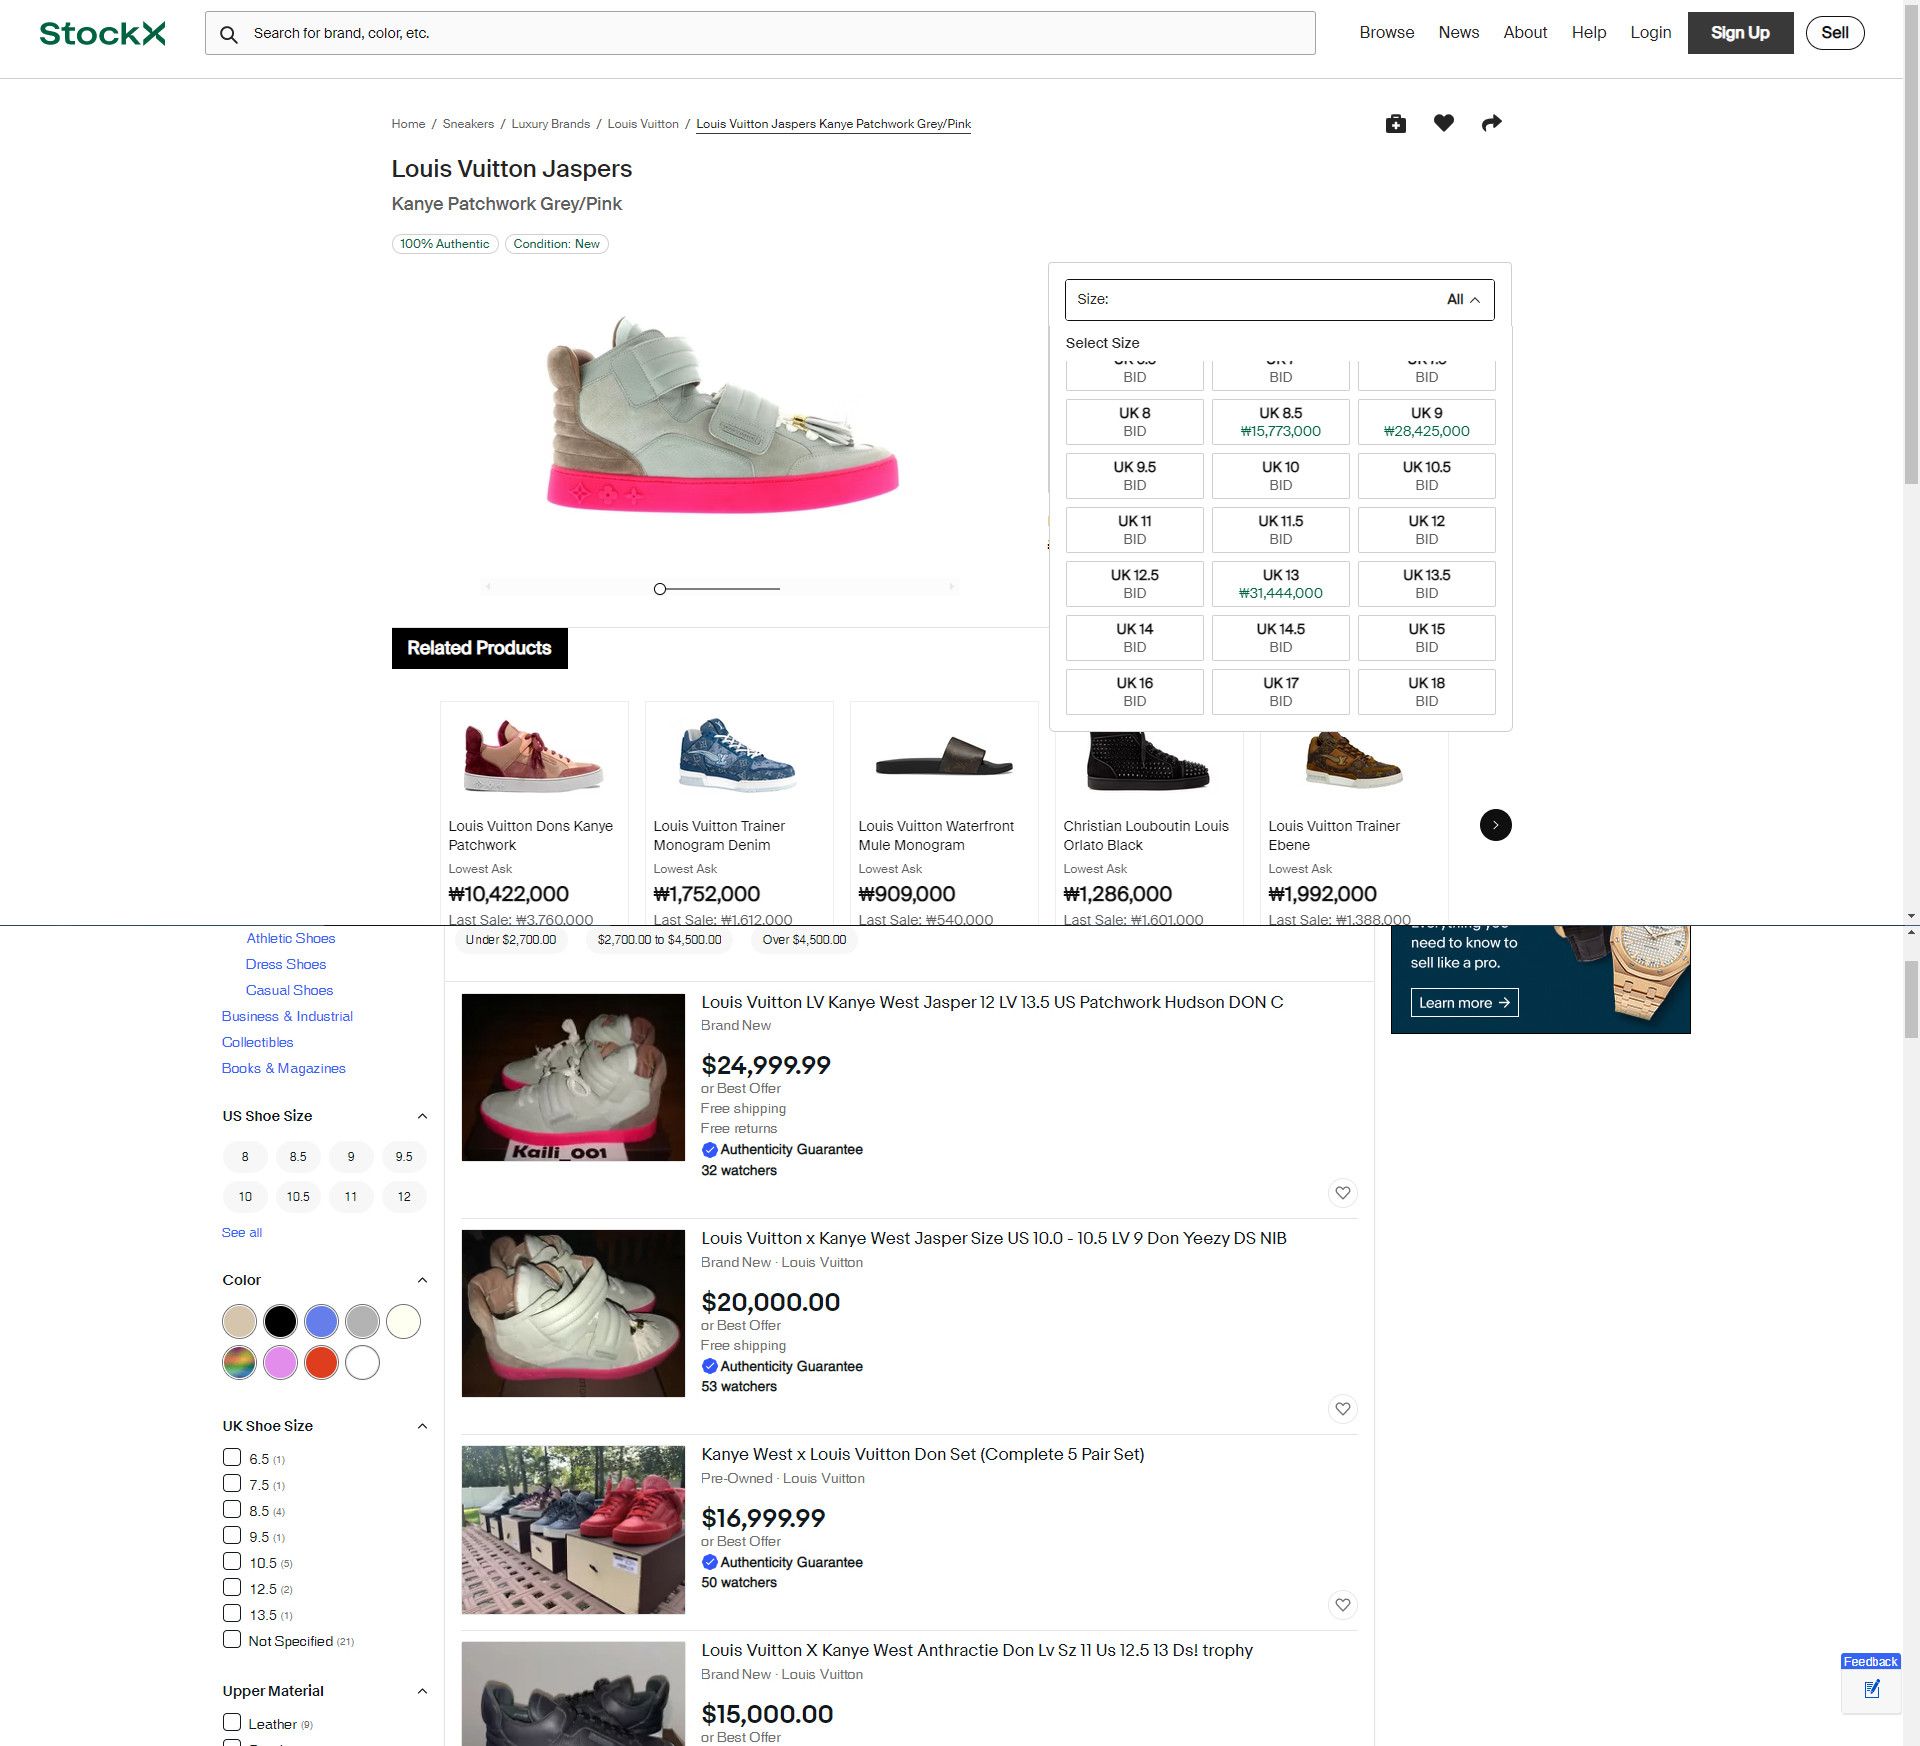1920x1746 pixels.
Task: Check UK Shoe Size Not Specified checkbox
Action: coord(232,1640)
